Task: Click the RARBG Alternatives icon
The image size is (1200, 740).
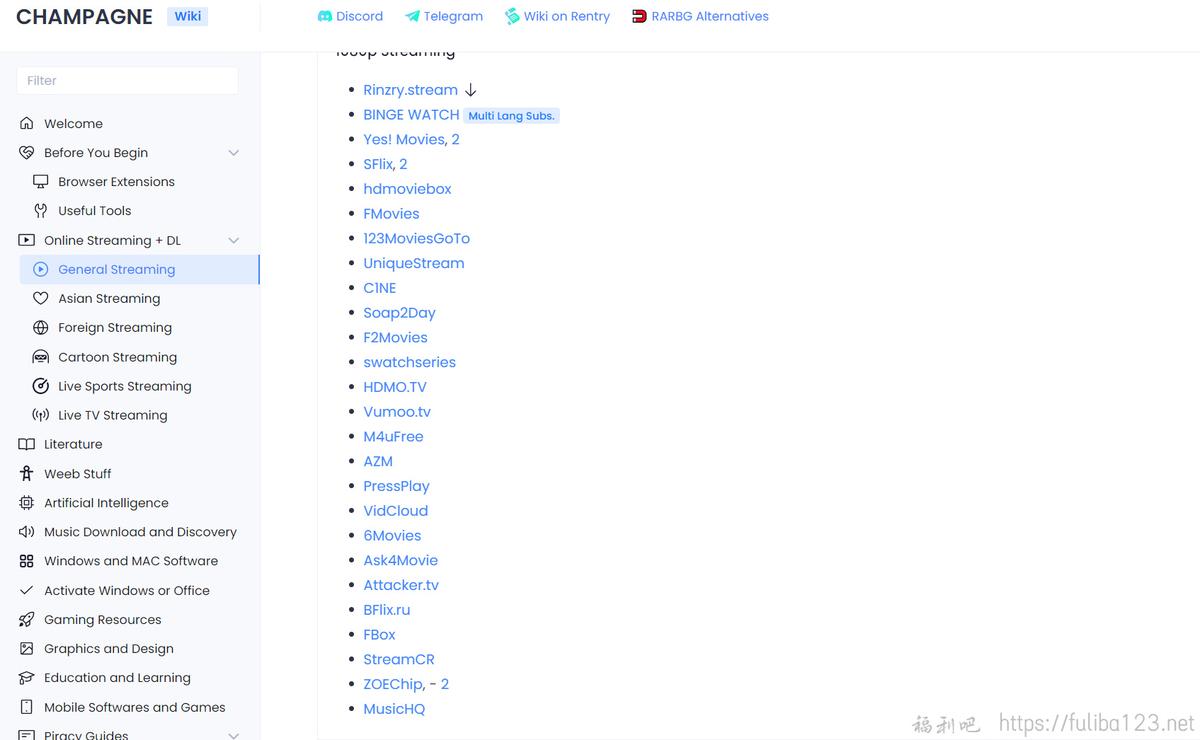Action: (x=639, y=16)
